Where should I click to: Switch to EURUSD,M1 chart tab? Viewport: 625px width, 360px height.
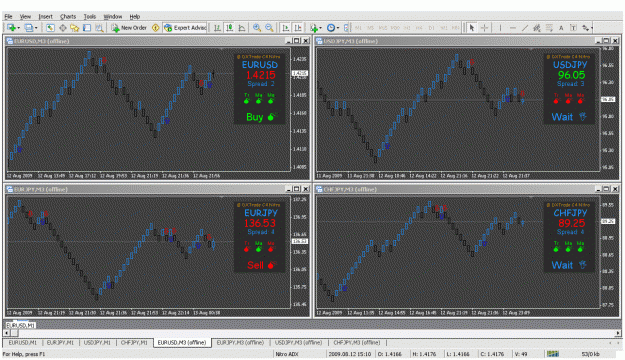tap(23, 342)
